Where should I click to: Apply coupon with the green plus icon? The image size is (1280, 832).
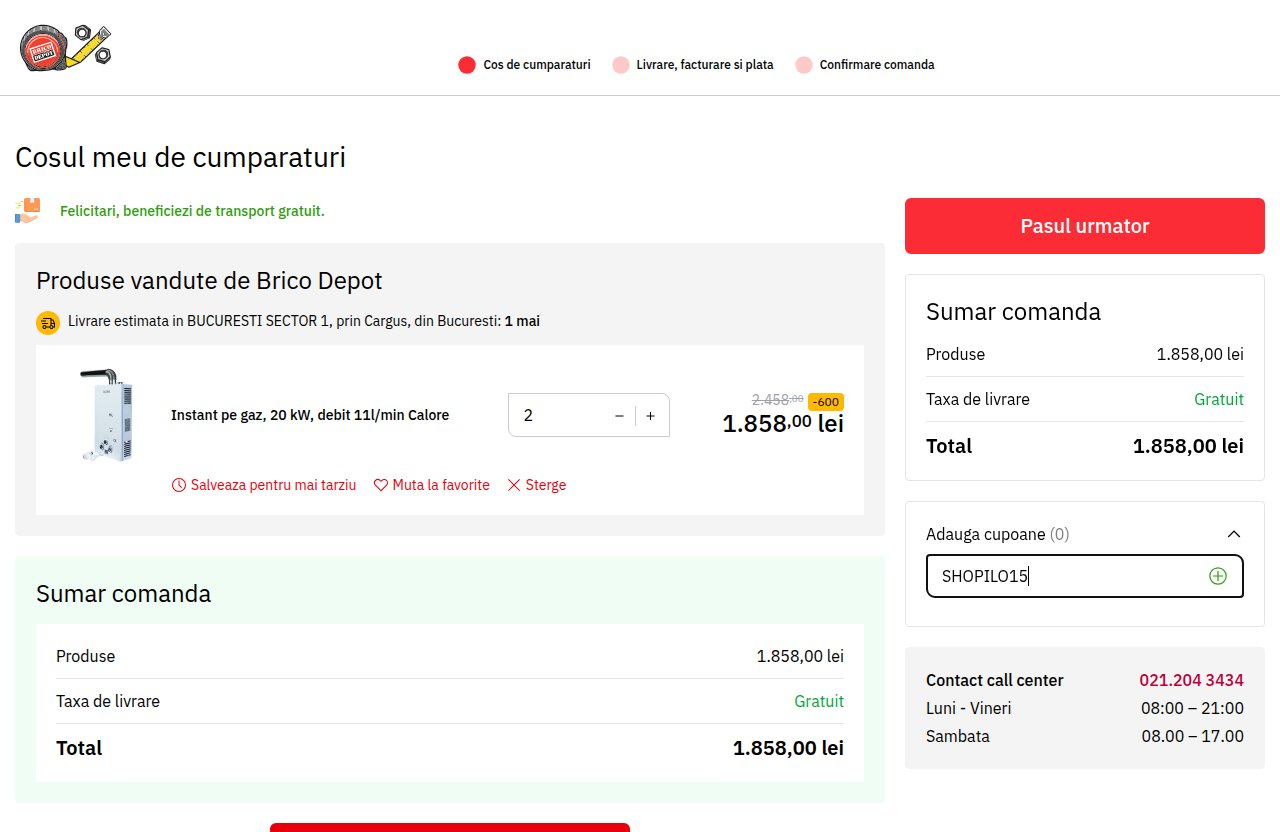(x=1218, y=576)
